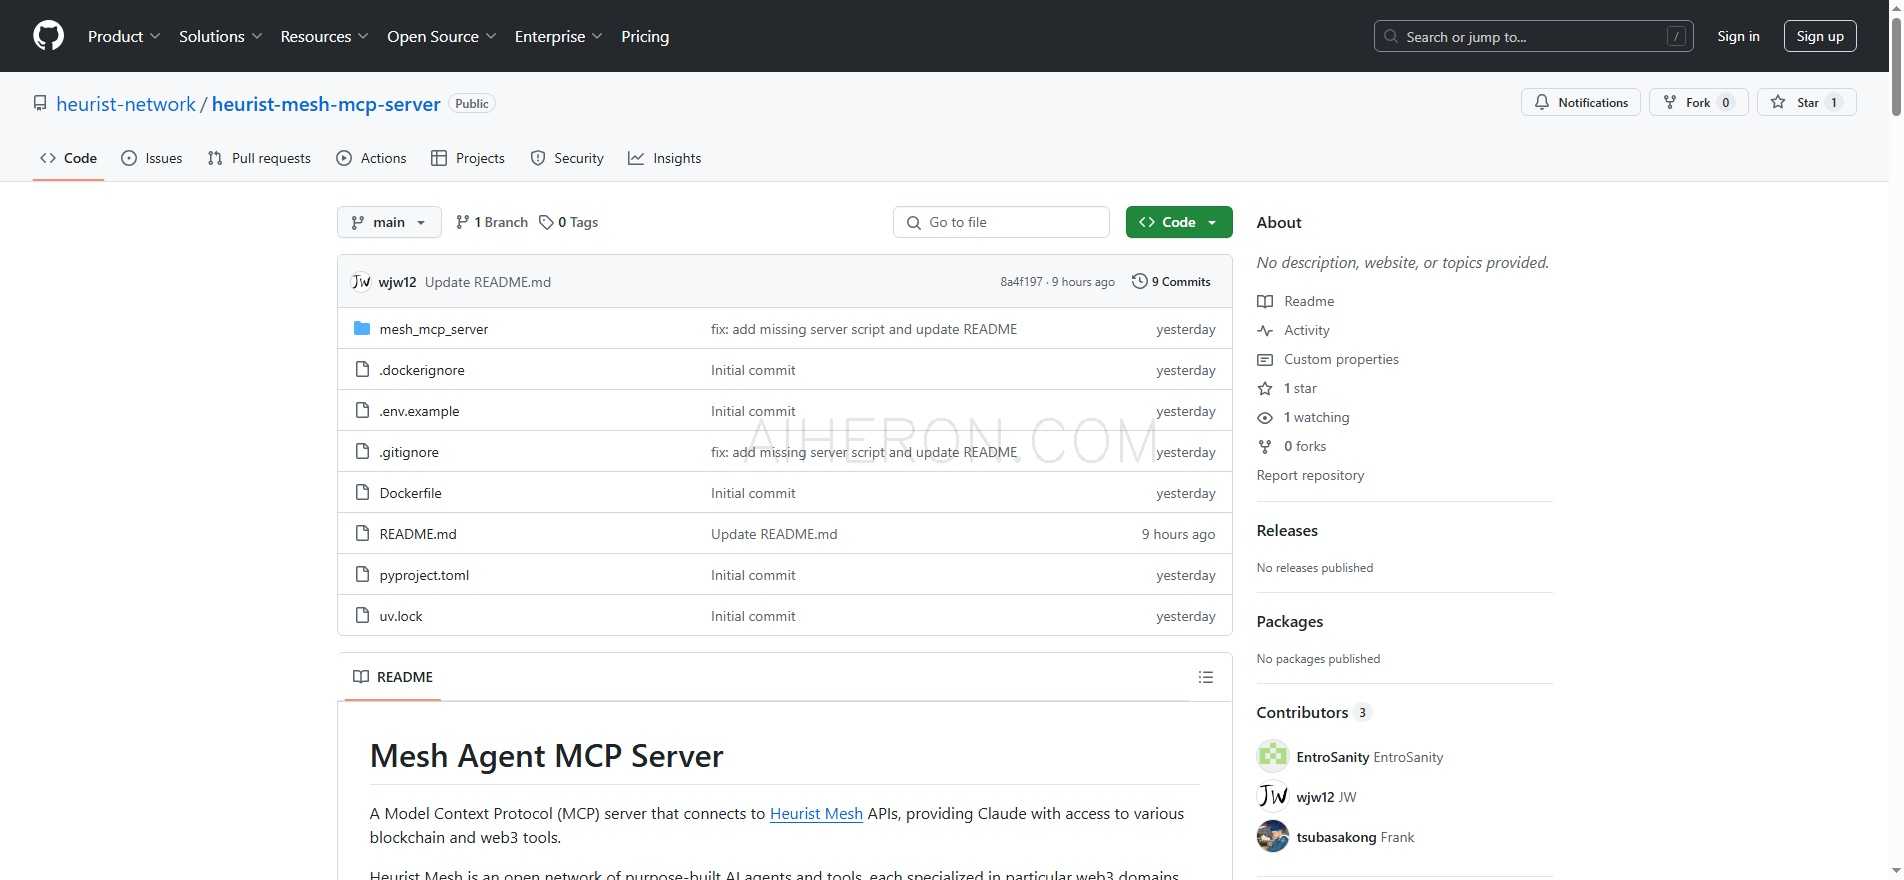Open the mesh_mcp_server folder

tap(434, 329)
